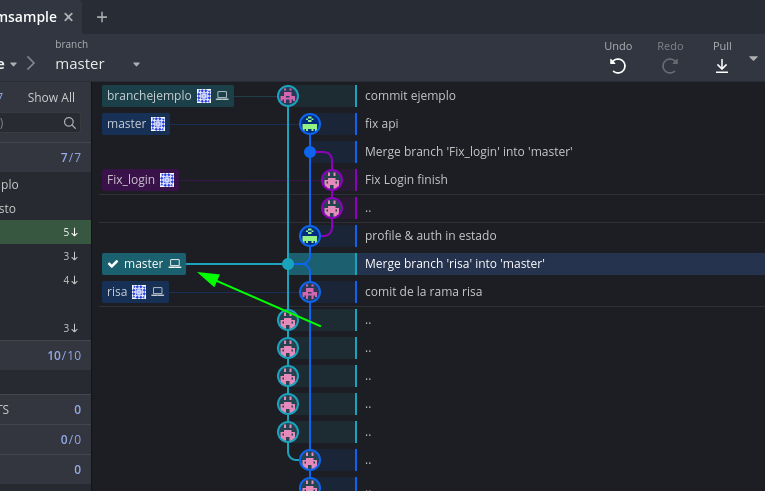Click the Redo arrow icon
This screenshot has height=491, width=765.
pyautogui.click(x=670, y=66)
